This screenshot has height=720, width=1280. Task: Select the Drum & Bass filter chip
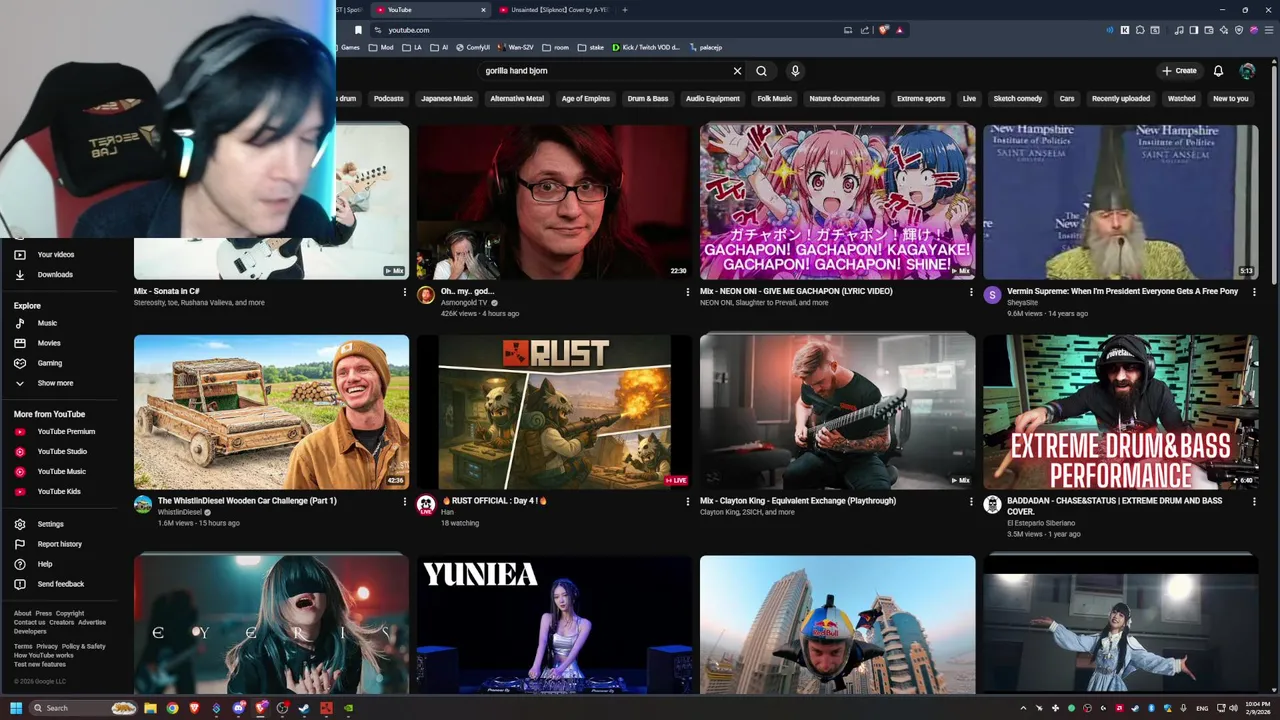coord(647,99)
